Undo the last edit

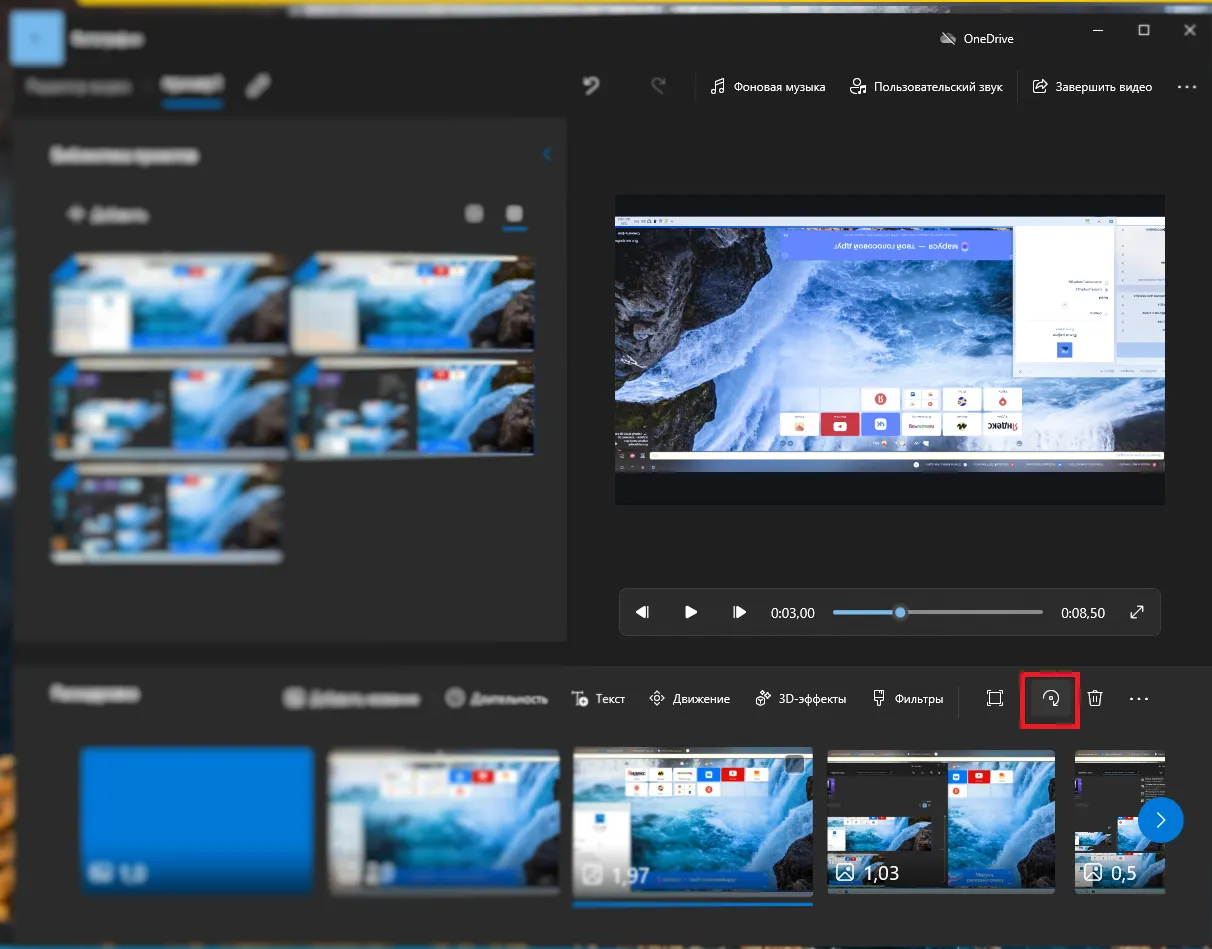point(591,87)
